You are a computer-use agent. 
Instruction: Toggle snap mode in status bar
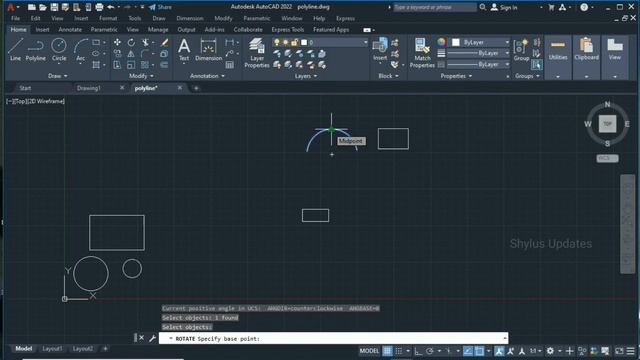399,351
